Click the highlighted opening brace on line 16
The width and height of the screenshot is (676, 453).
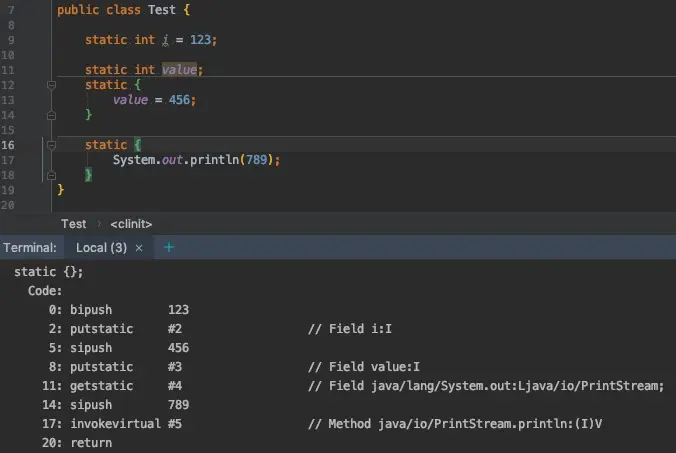click(x=138, y=145)
